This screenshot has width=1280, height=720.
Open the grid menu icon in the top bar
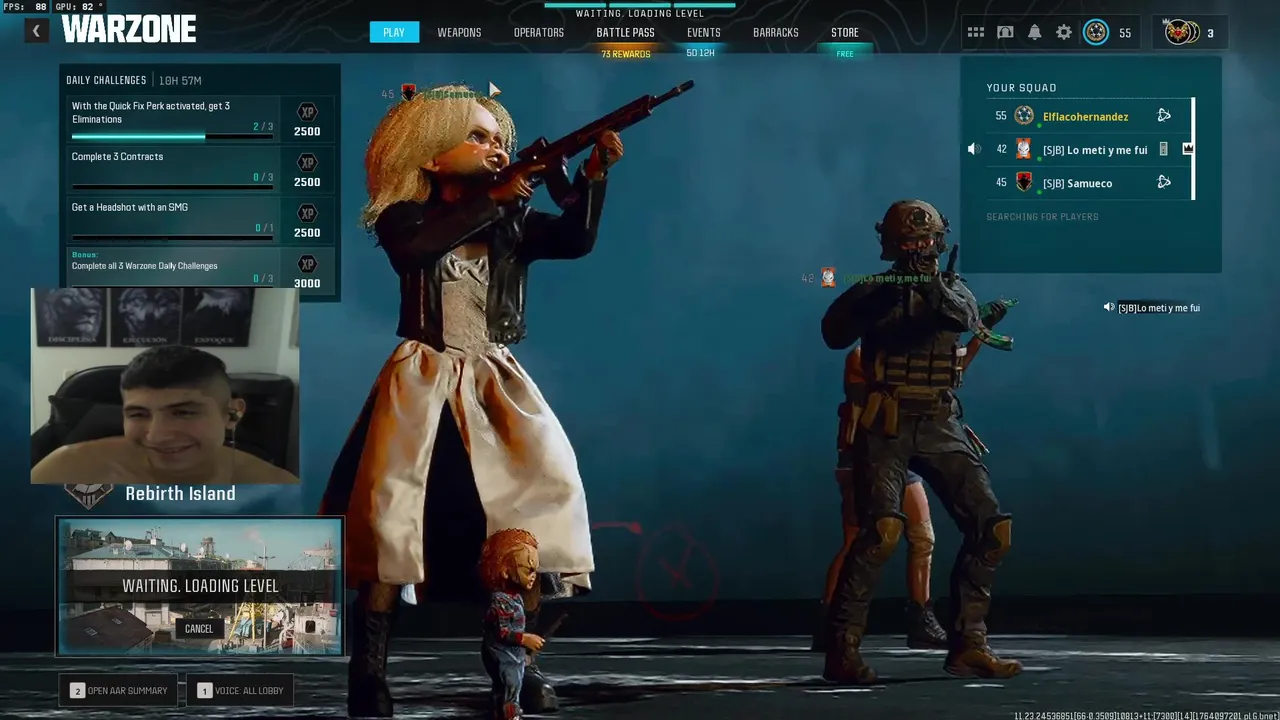[976, 33]
